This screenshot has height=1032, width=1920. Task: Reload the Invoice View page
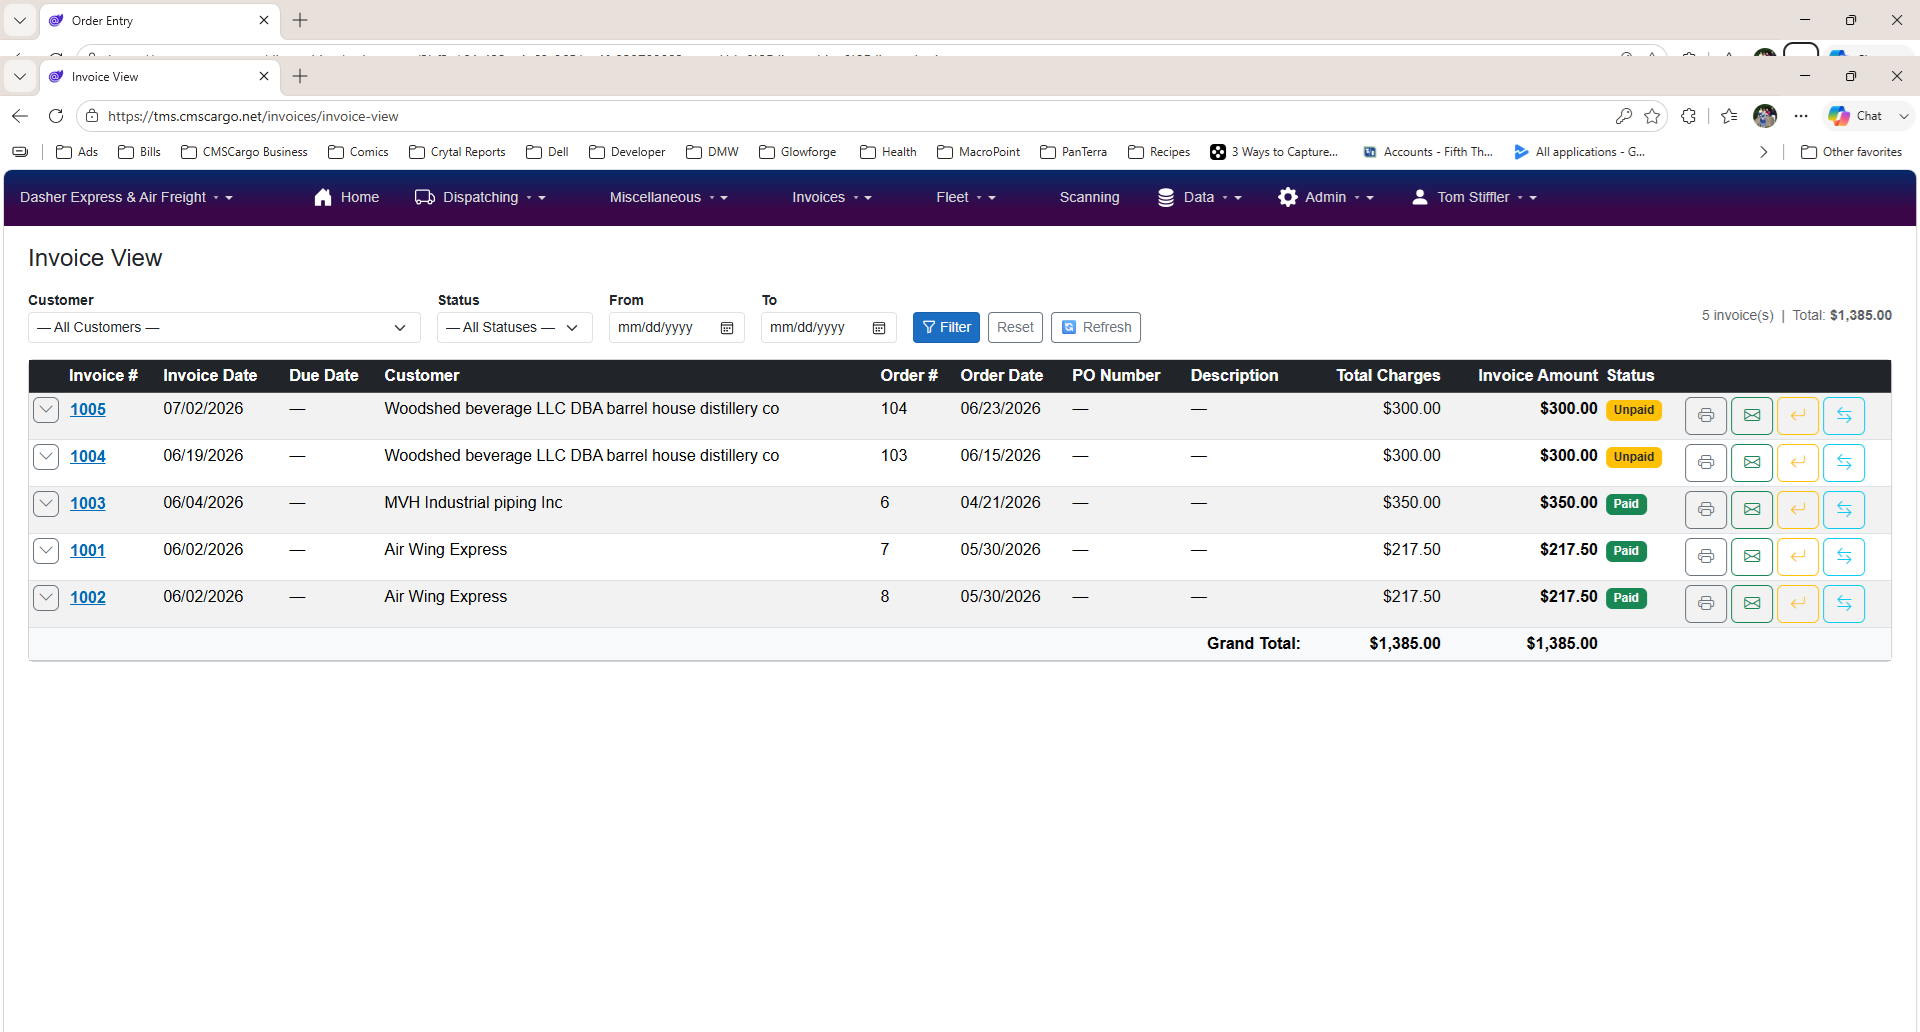click(56, 116)
